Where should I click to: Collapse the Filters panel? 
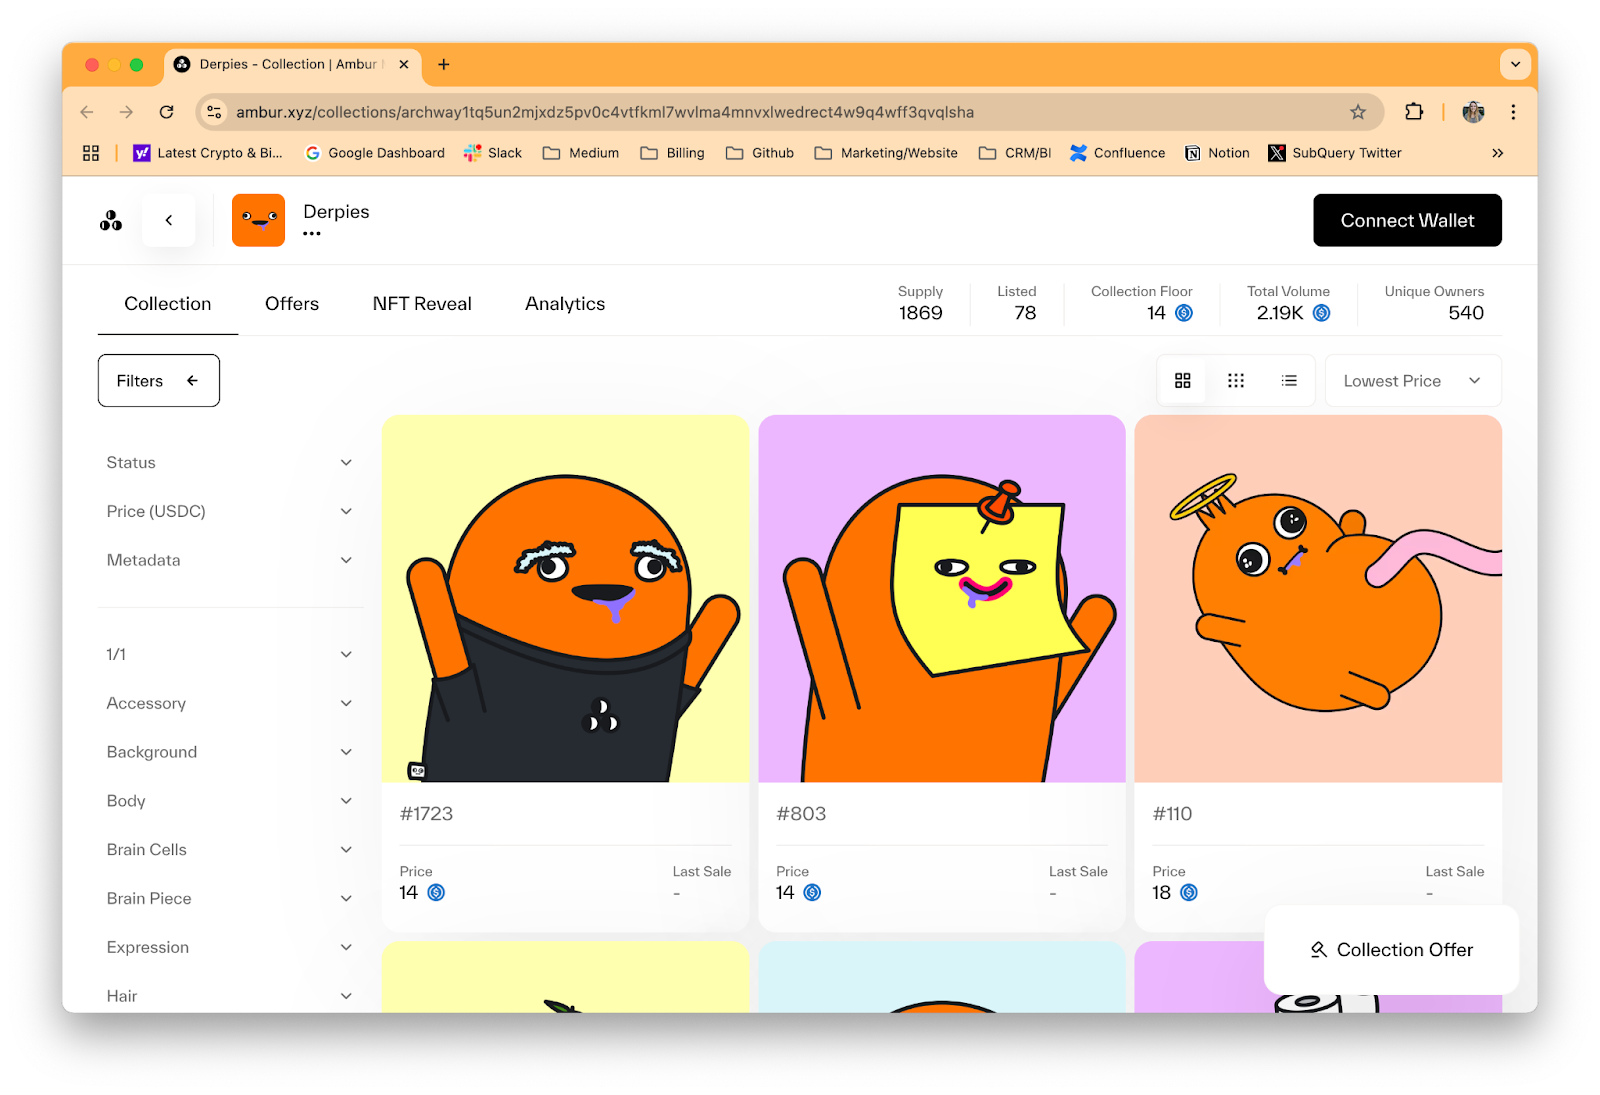pyautogui.click(x=159, y=381)
